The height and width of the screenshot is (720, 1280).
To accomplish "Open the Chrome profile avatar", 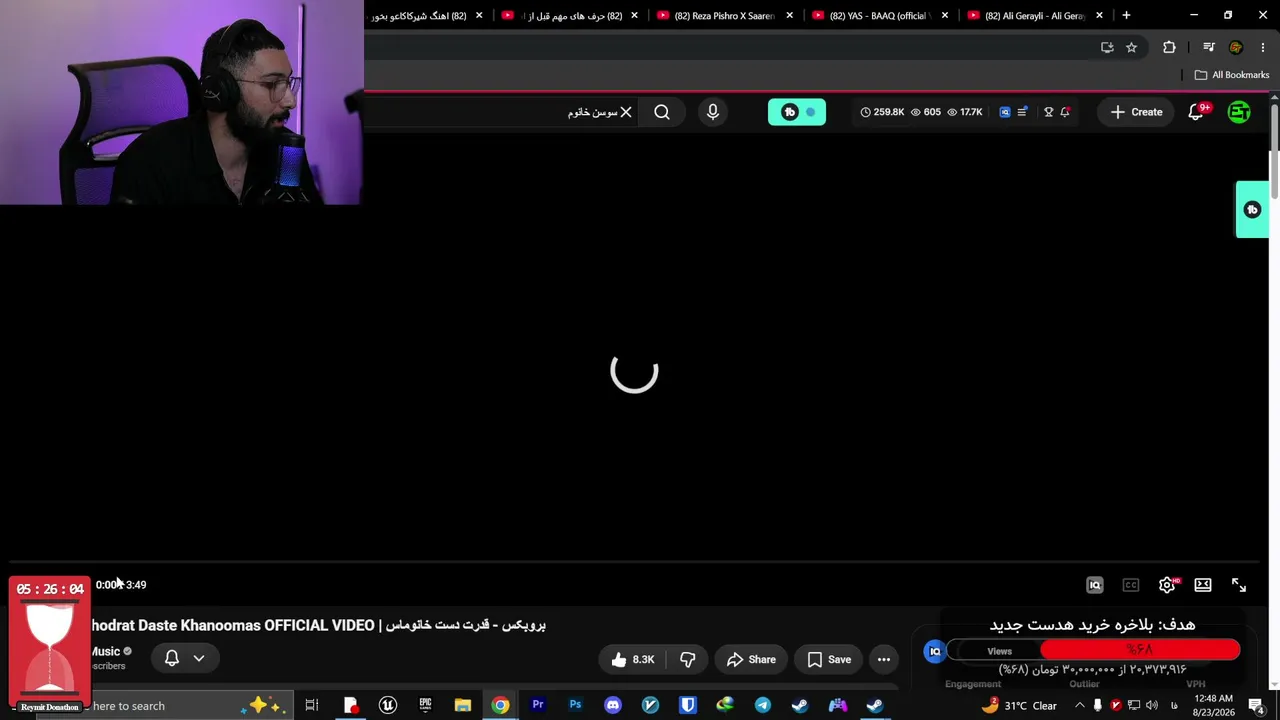I will pos(1236,47).
